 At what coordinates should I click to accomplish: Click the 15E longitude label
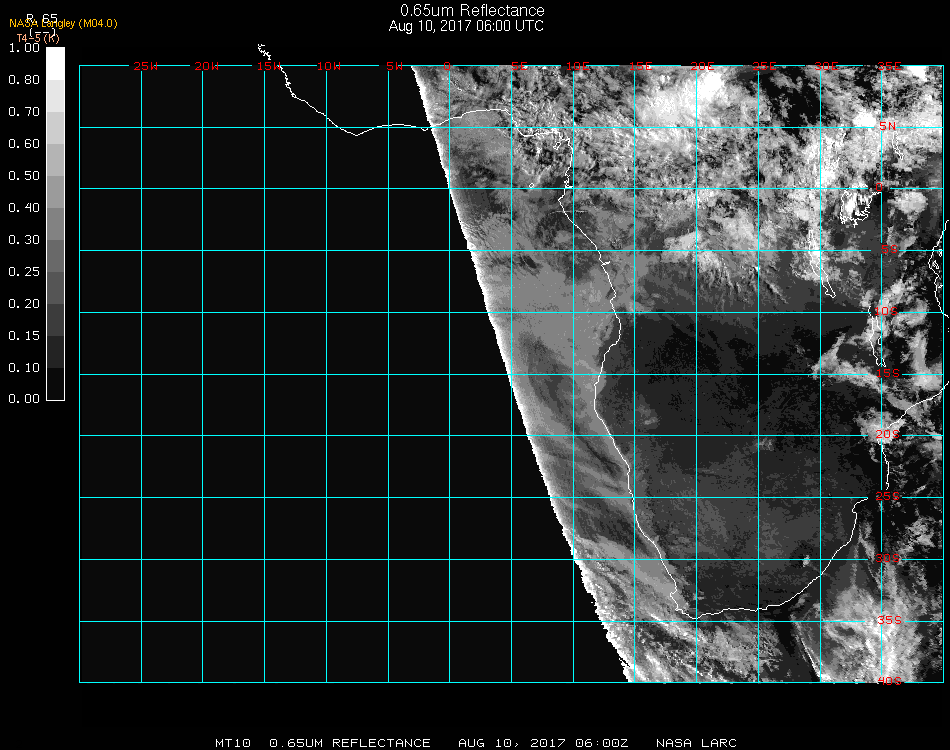(640, 66)
